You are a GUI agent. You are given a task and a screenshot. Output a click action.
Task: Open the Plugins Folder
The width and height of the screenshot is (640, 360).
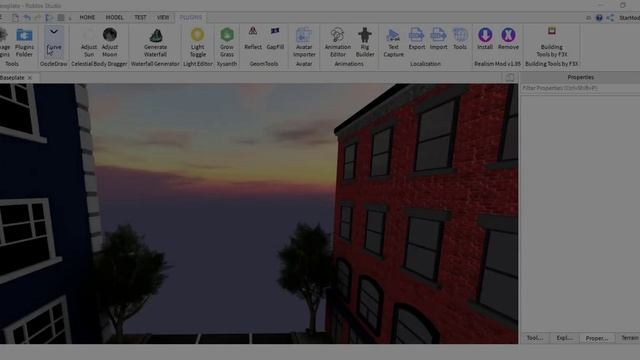tap(24, 42)
